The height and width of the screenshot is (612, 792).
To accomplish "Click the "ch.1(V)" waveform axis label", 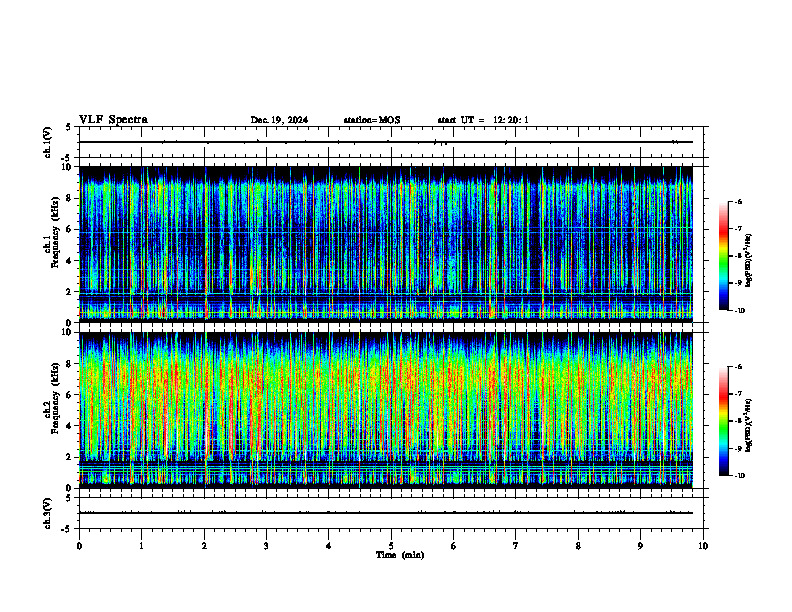I will coord(48,142).
